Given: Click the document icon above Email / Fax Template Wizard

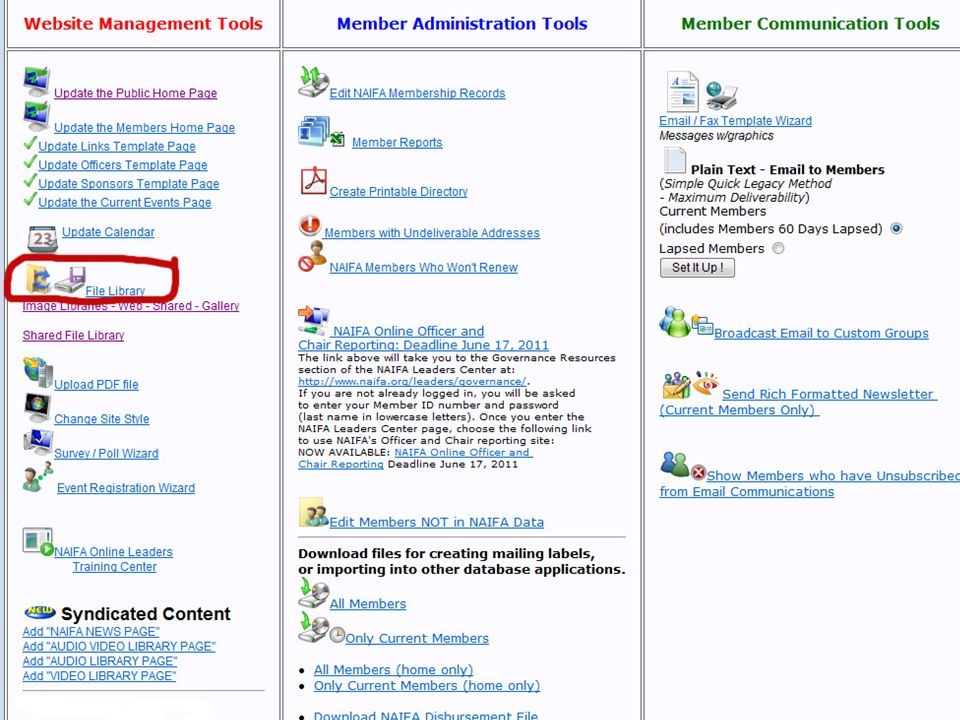Looking at the screenshot, I should 683,91.
